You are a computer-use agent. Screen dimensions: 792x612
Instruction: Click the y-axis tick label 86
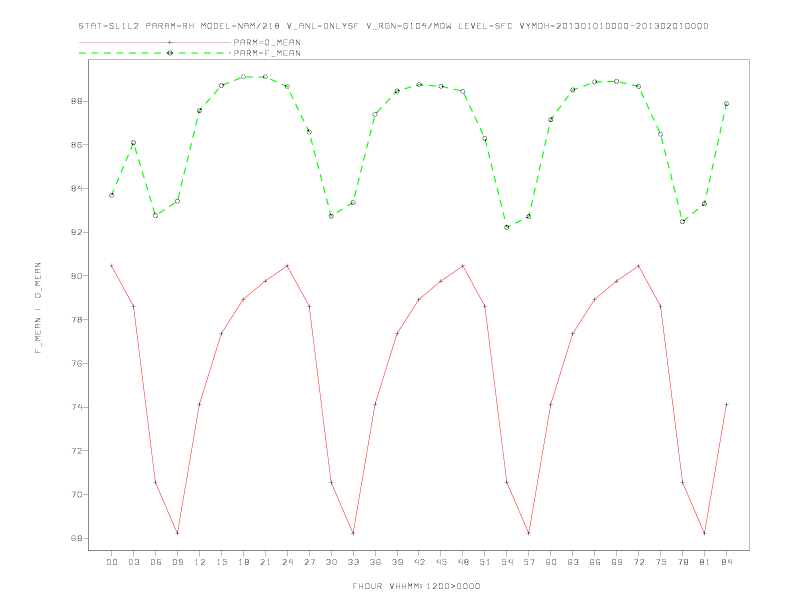tap(76, 144)
